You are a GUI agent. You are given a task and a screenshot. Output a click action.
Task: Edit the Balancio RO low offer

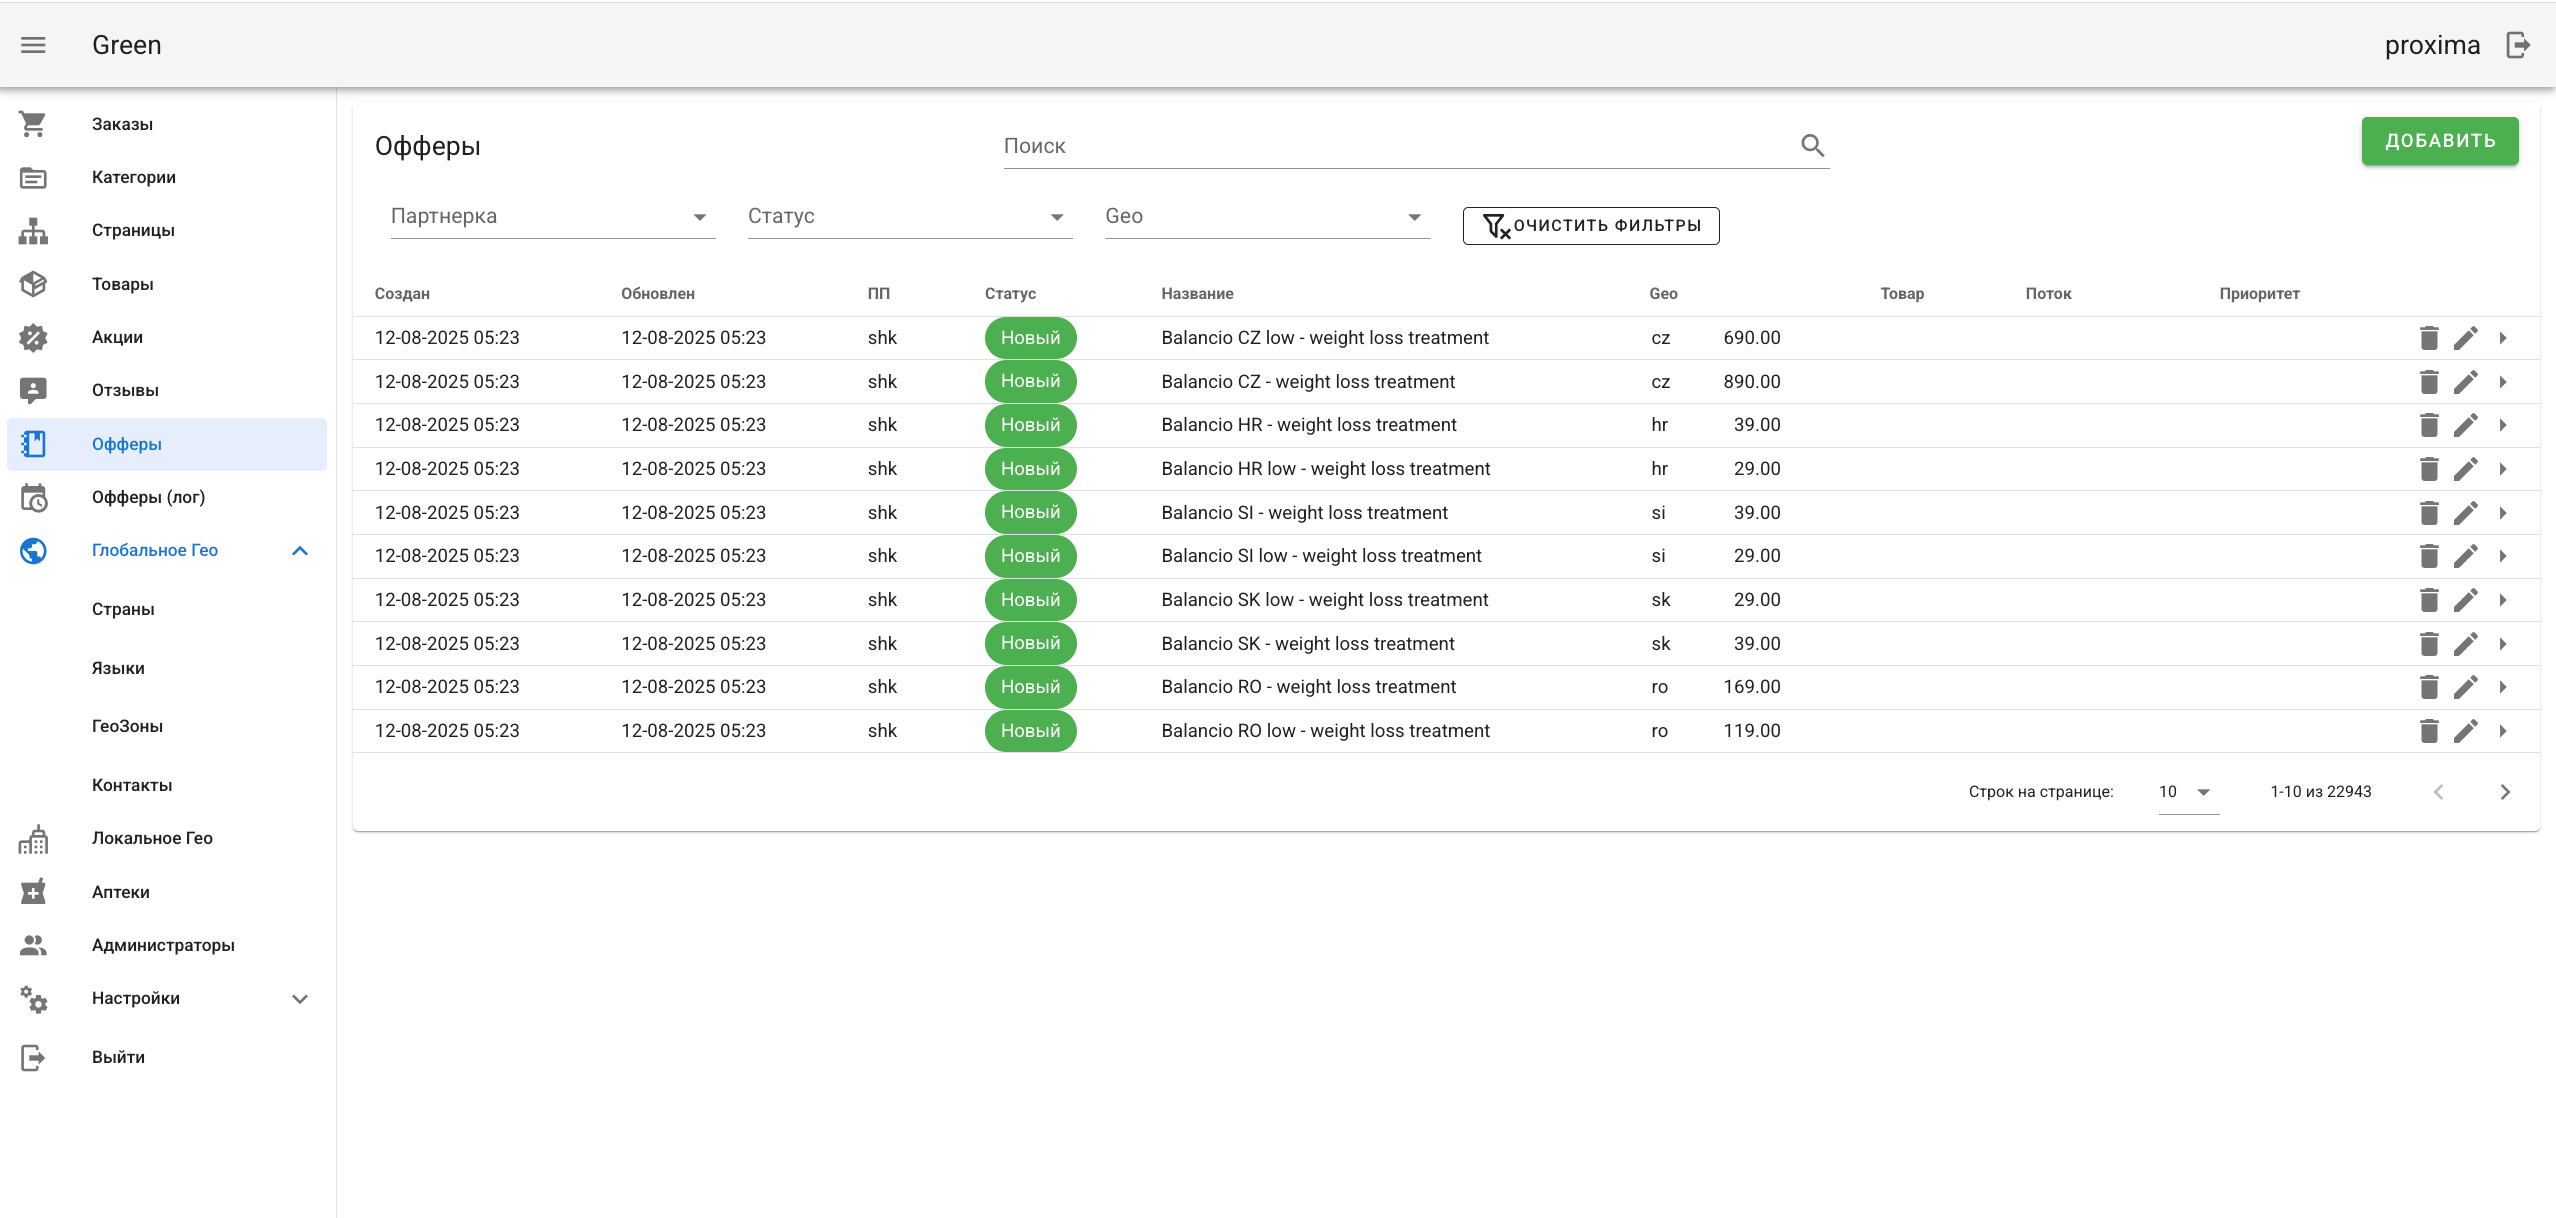pos(2465,731)
